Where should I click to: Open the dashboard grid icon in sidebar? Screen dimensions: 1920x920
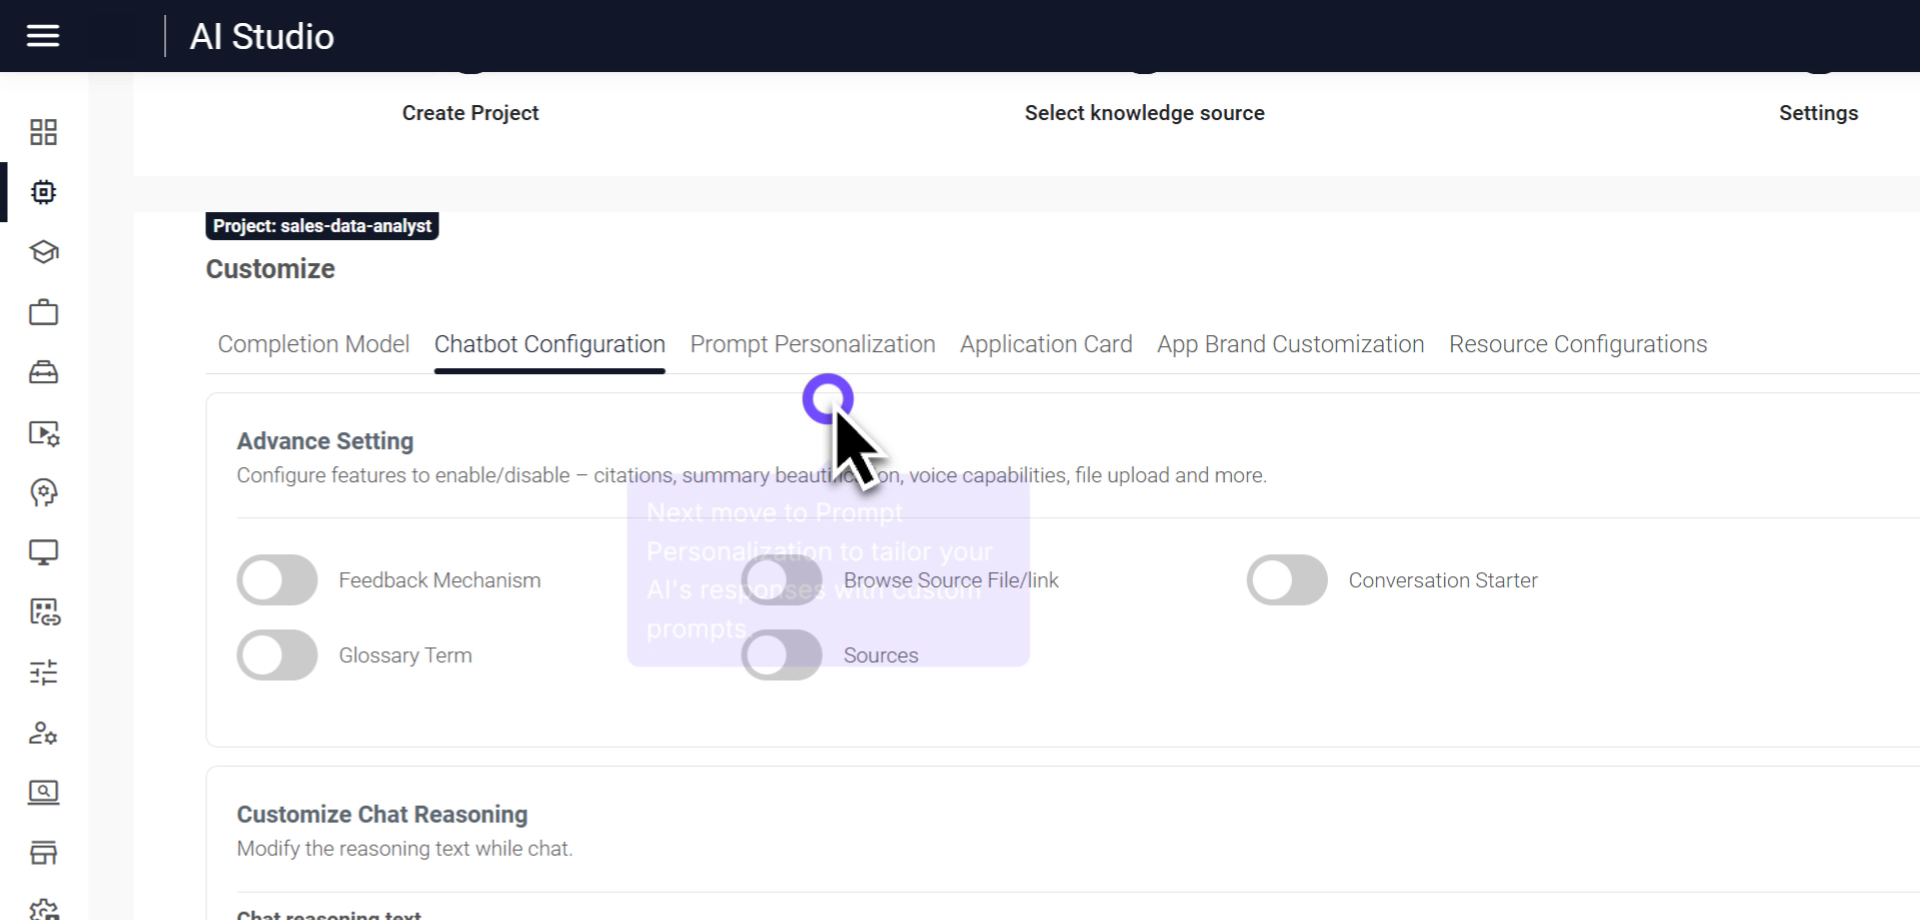(x=43, y=131)
